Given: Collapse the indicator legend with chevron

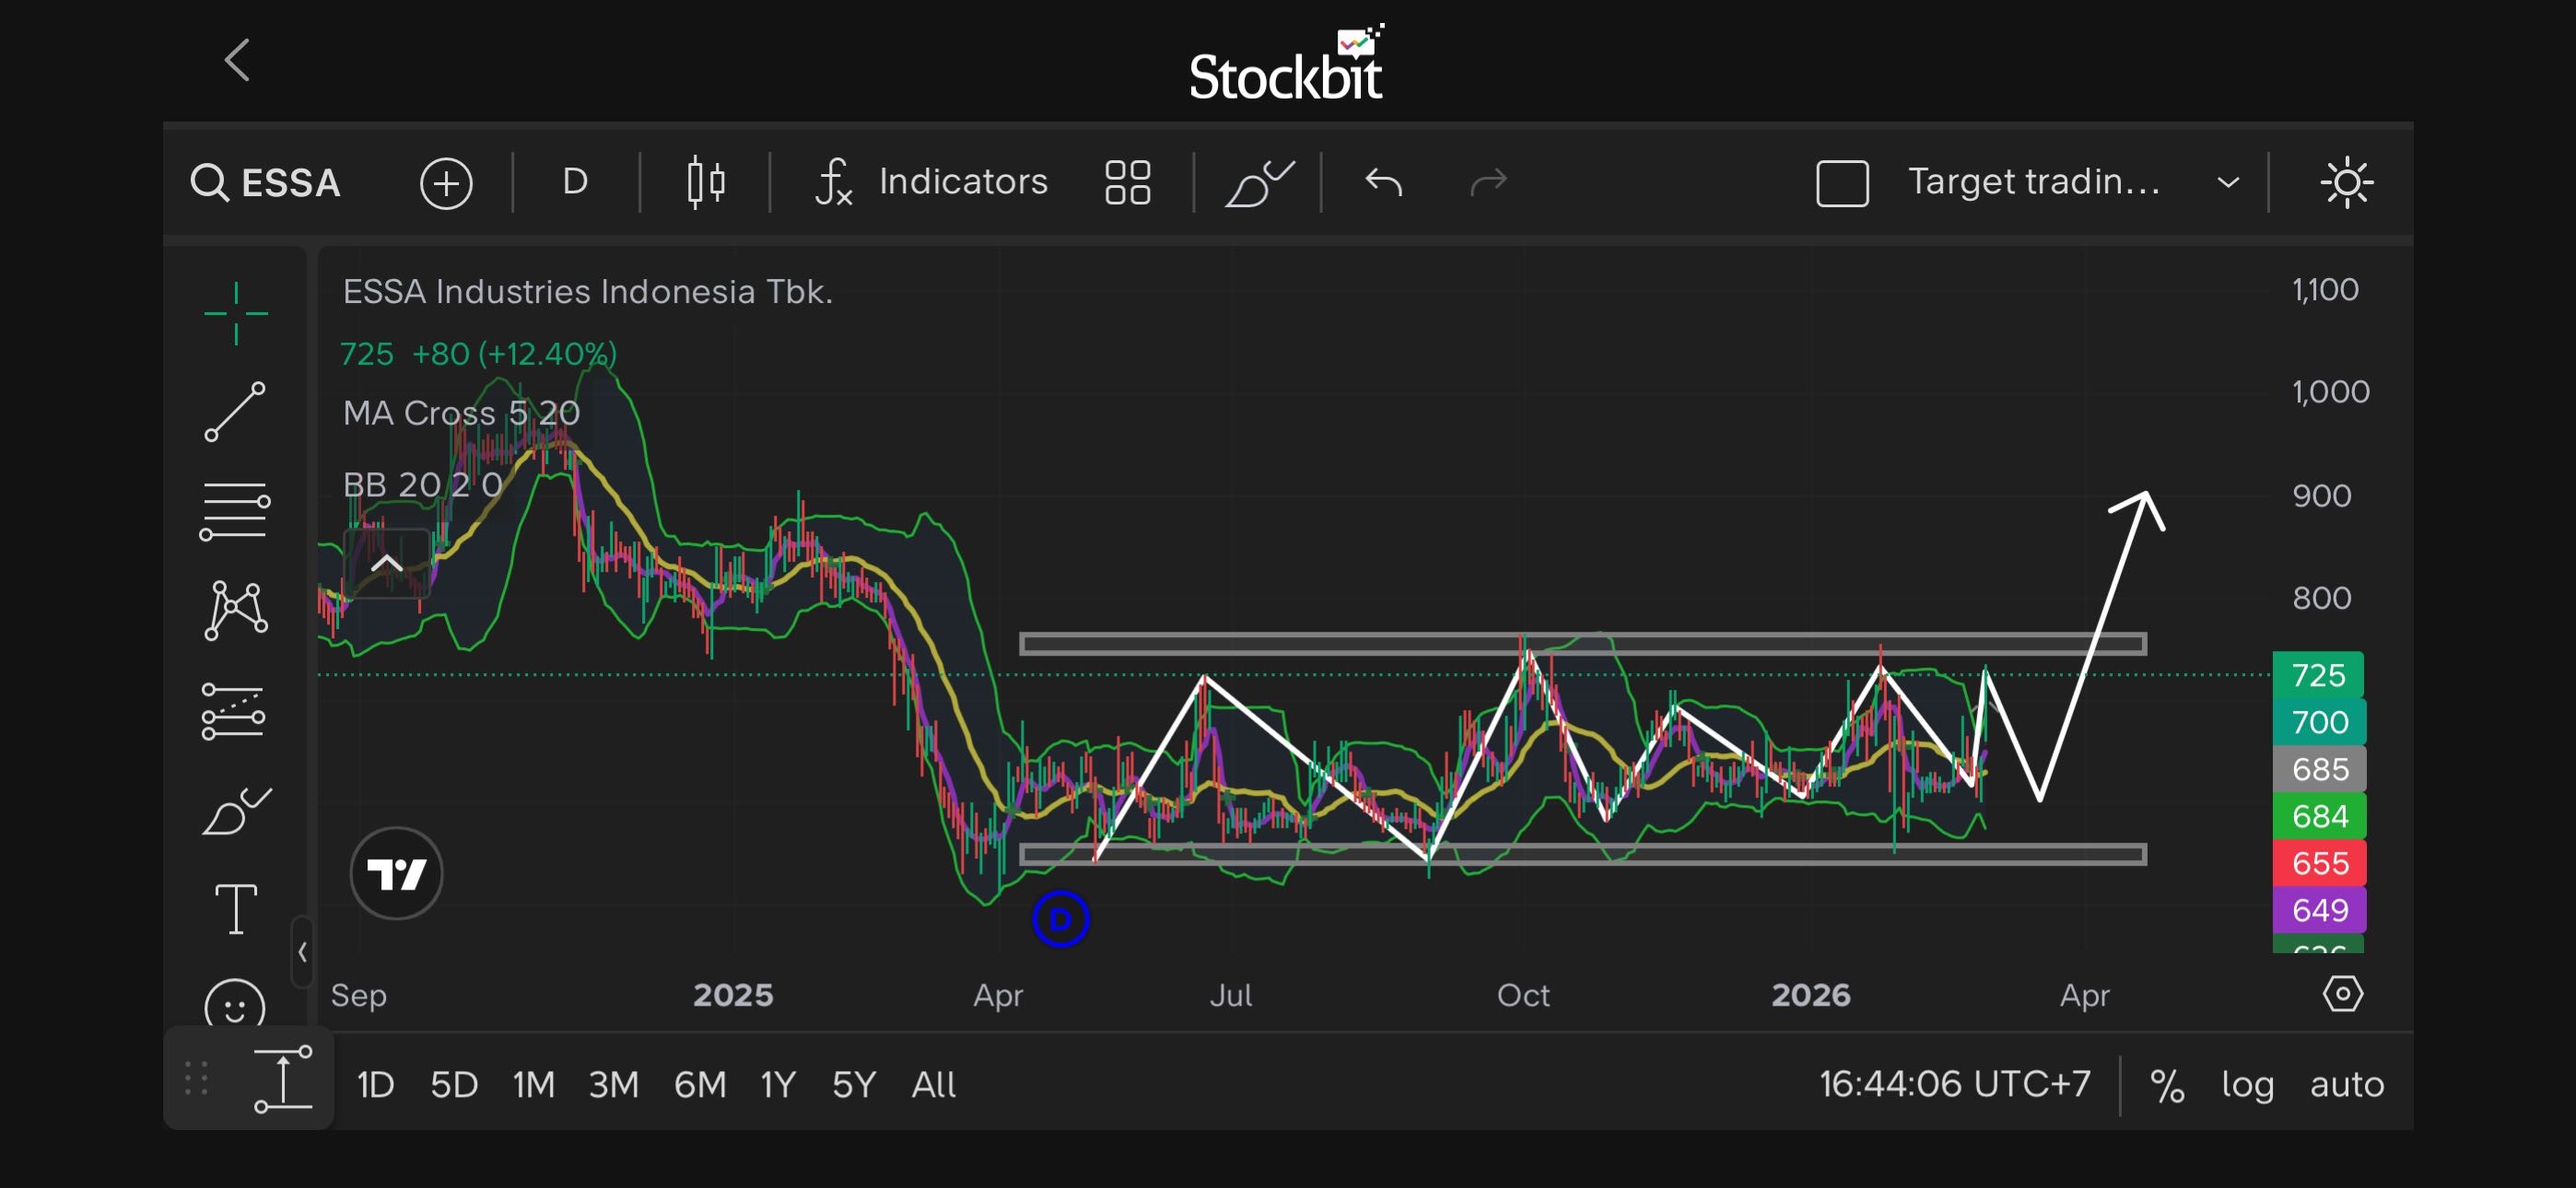Looking at the screenshot, I should (x=387, y=564).
